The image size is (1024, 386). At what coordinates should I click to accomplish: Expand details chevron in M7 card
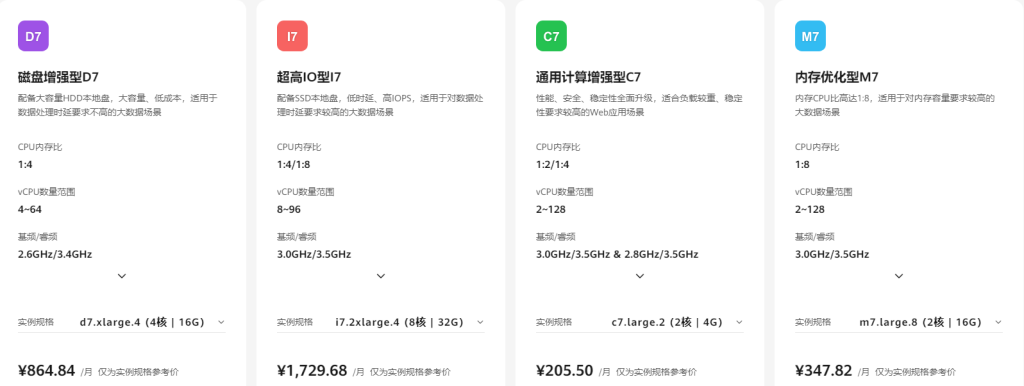click(899, 276)
